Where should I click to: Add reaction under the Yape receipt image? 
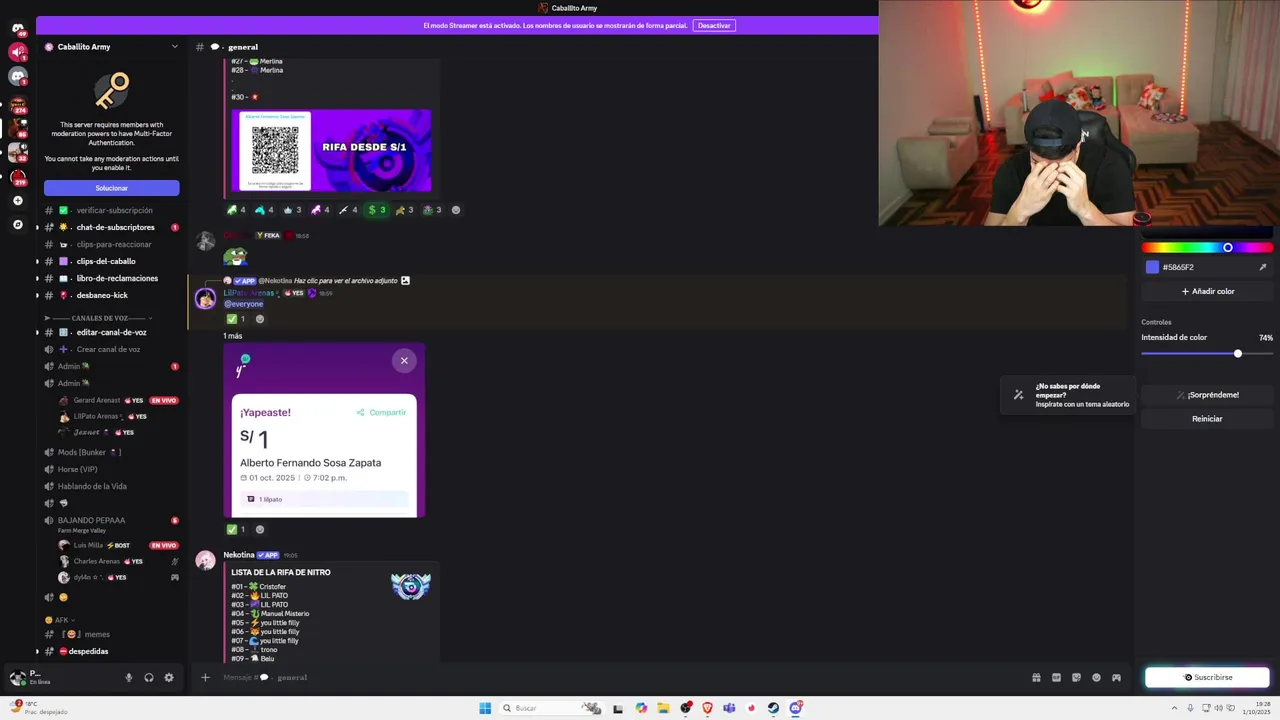(260, 529)
